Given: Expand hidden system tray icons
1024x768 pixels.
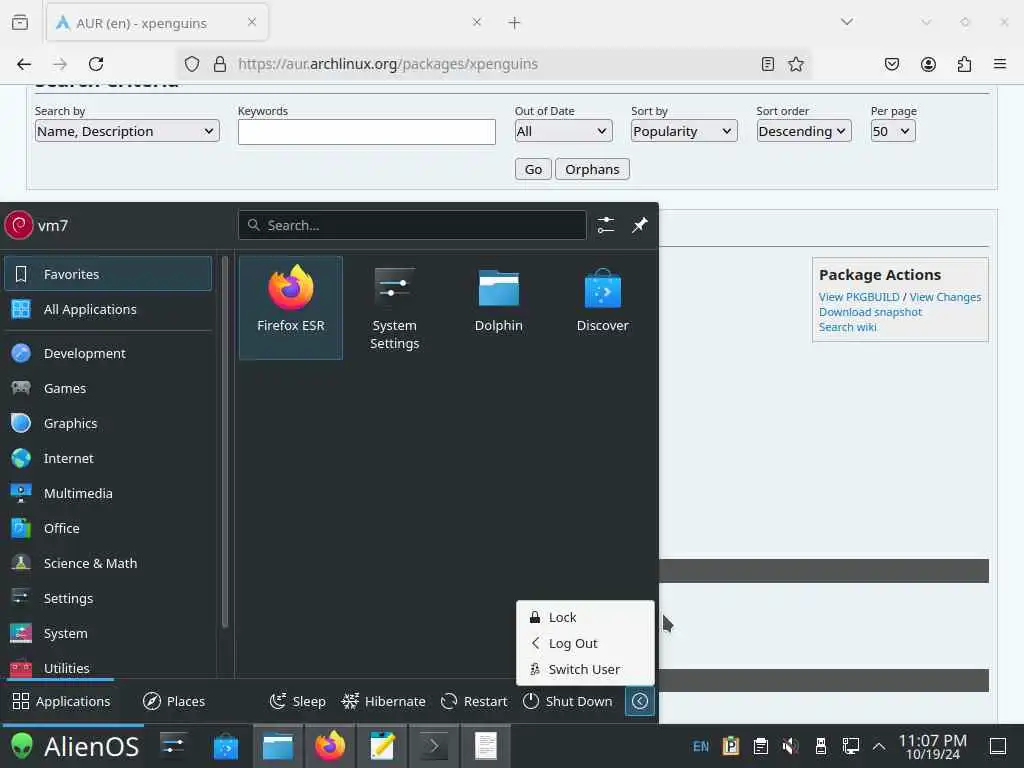Looking at the screenshot, I should point(879,746).
